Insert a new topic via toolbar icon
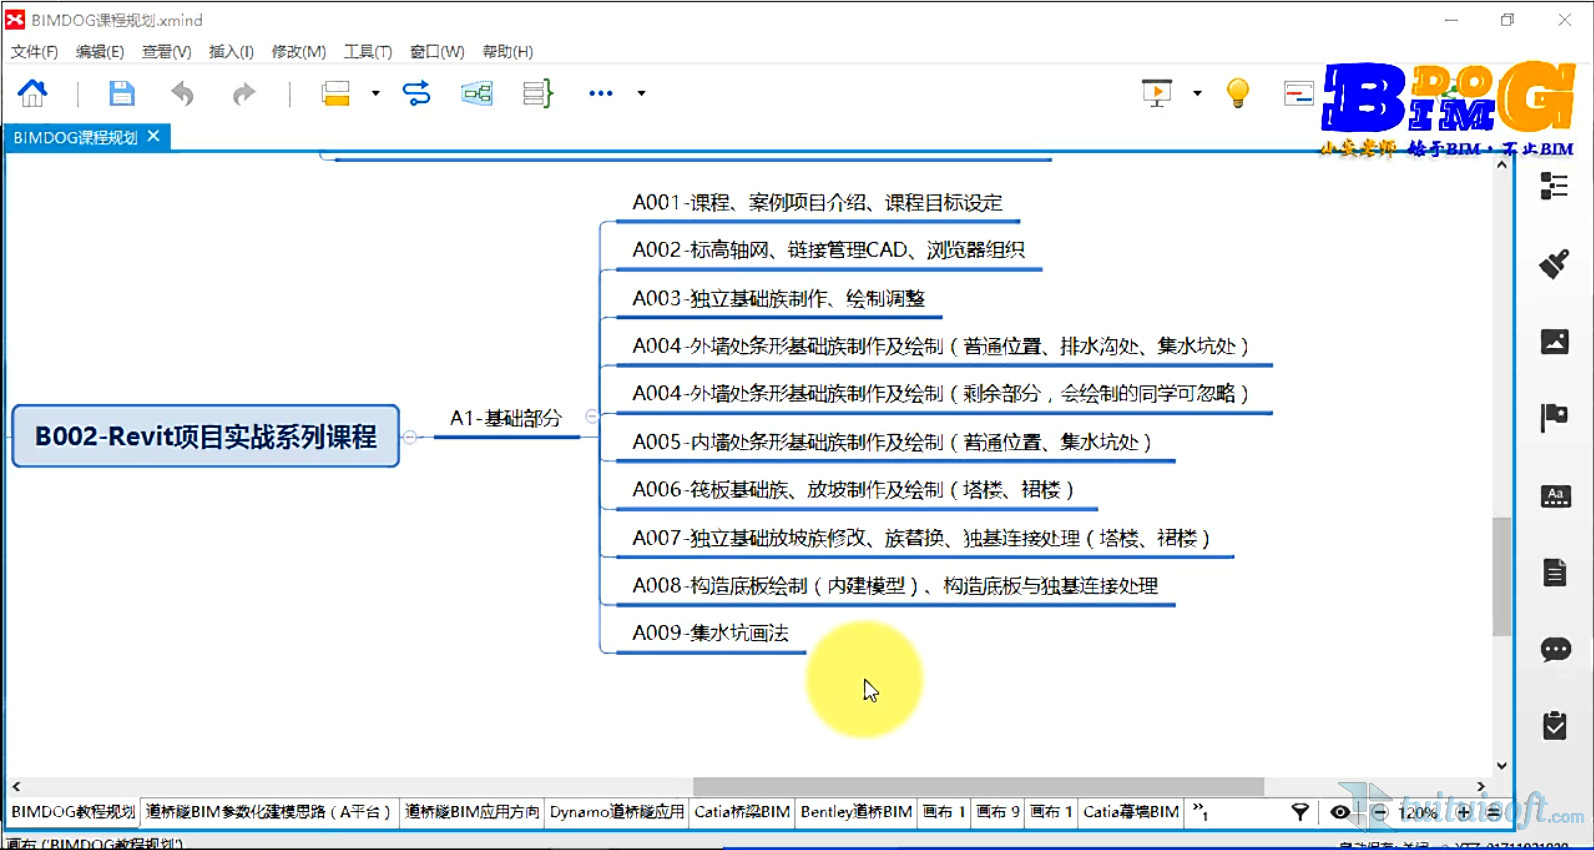This screenshot has height=850, width=1594. (336, 93)
